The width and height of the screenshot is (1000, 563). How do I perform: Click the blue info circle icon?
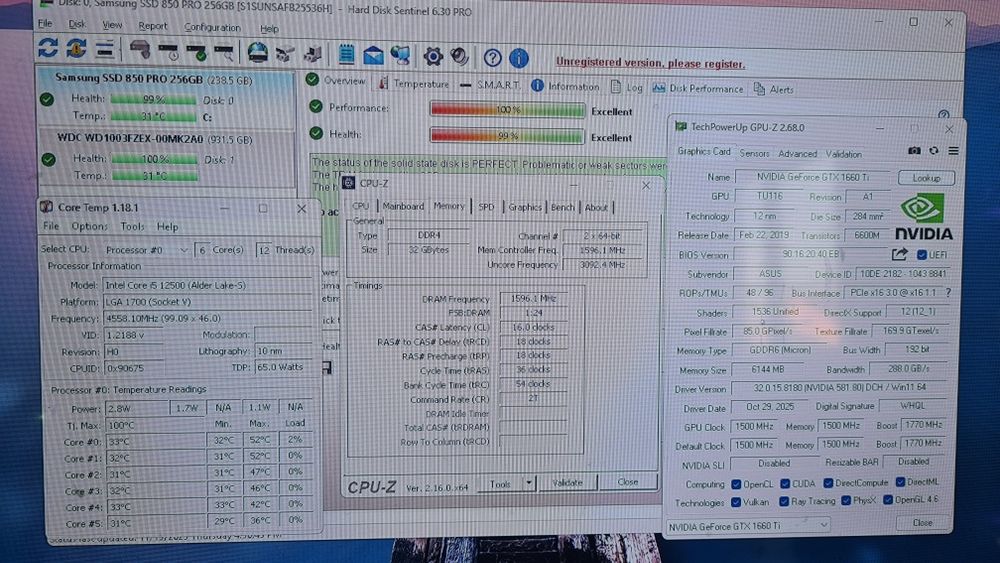click(519, 59)
